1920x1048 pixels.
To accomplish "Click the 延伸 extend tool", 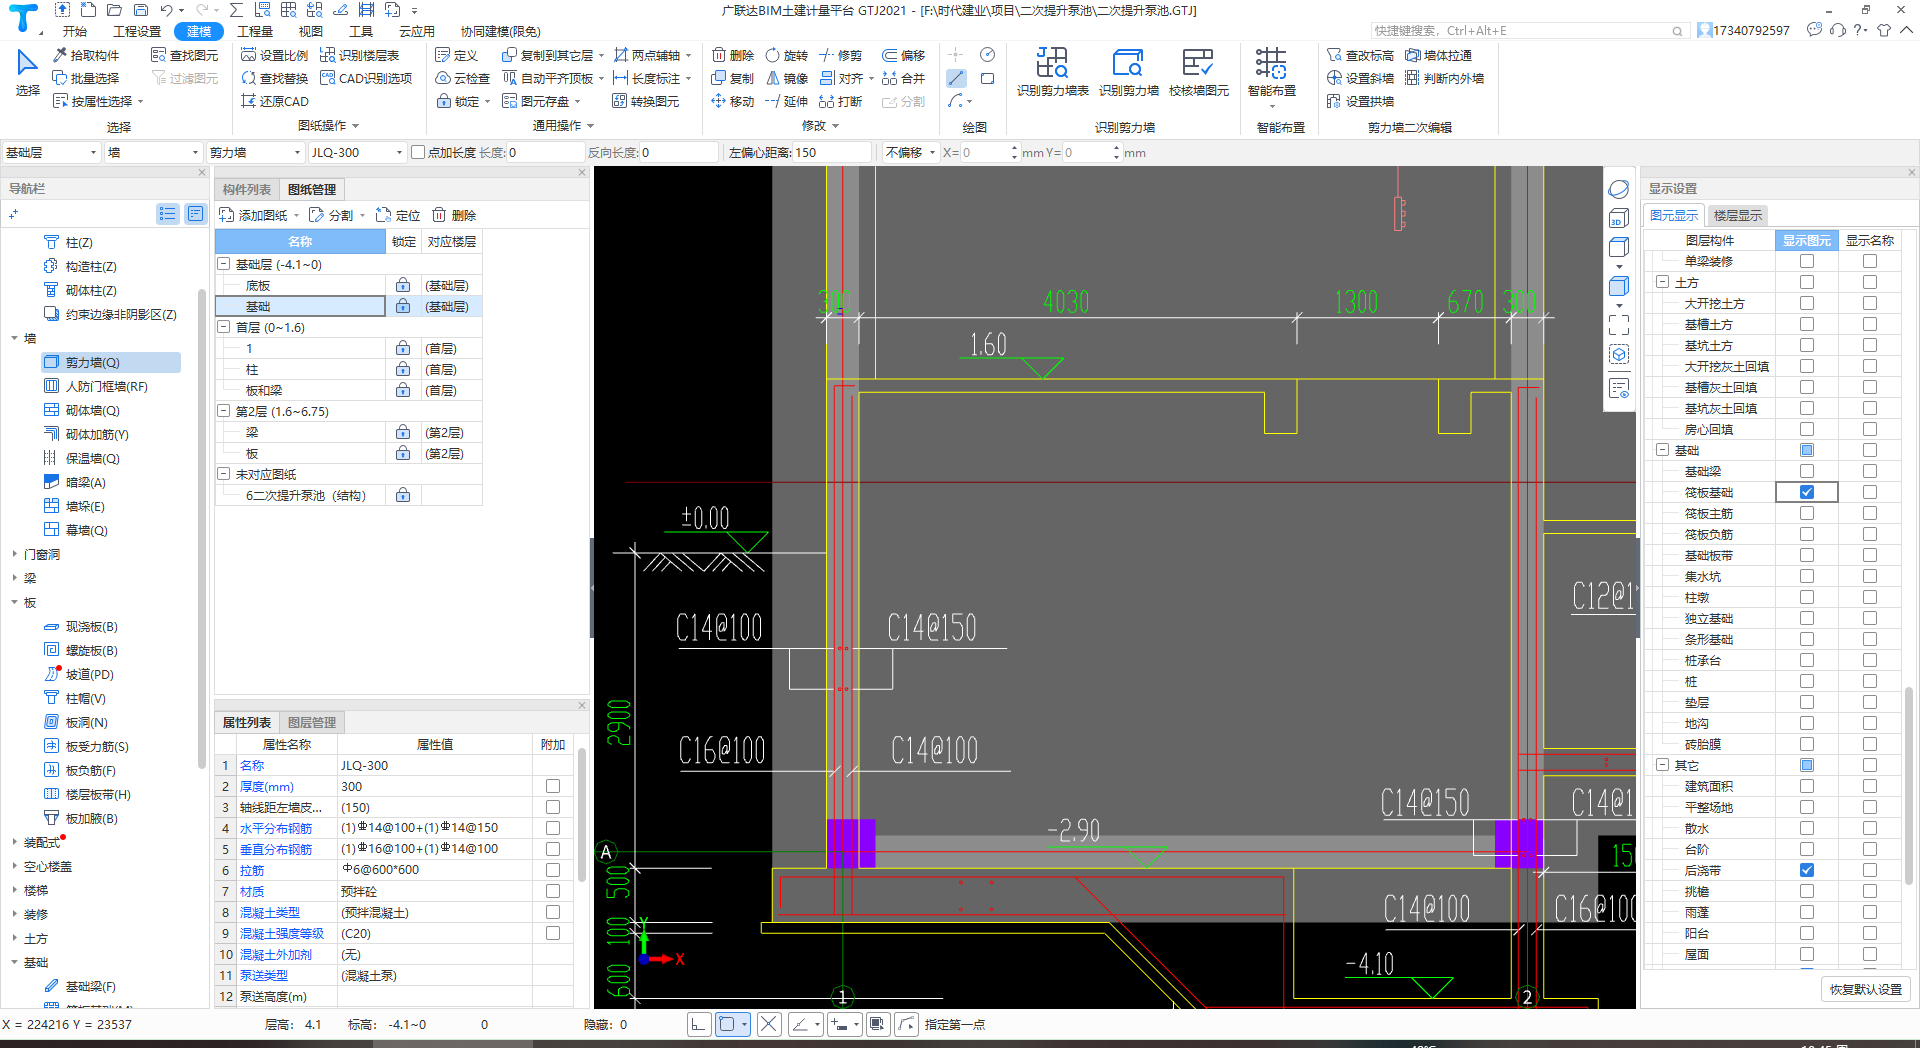I will pyautogui.click(x=786, y=101).
